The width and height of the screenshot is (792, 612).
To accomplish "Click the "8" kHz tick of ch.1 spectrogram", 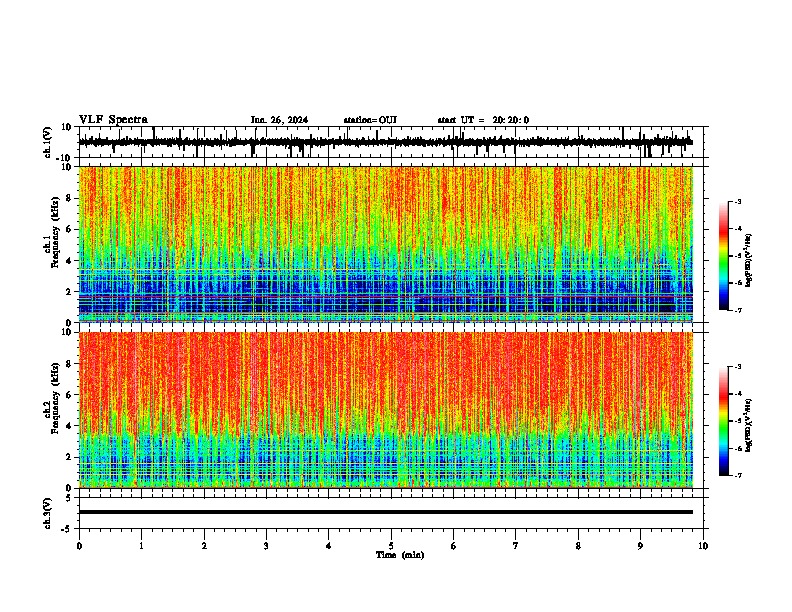I will point(70,198).
